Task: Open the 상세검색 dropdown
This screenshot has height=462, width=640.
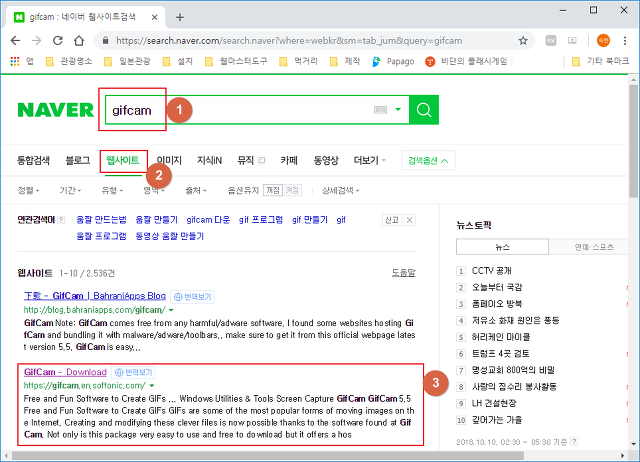Action: [x=340, y=190]
